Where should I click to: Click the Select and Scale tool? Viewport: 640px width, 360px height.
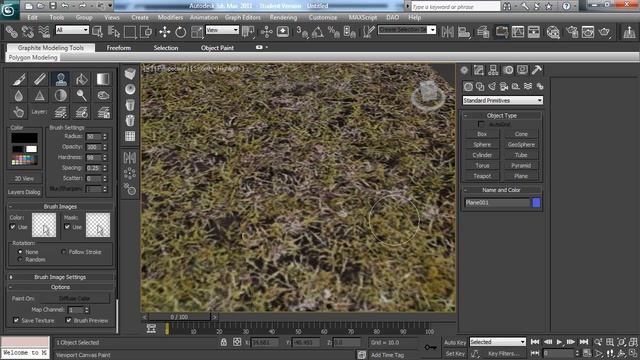point(197,32)
